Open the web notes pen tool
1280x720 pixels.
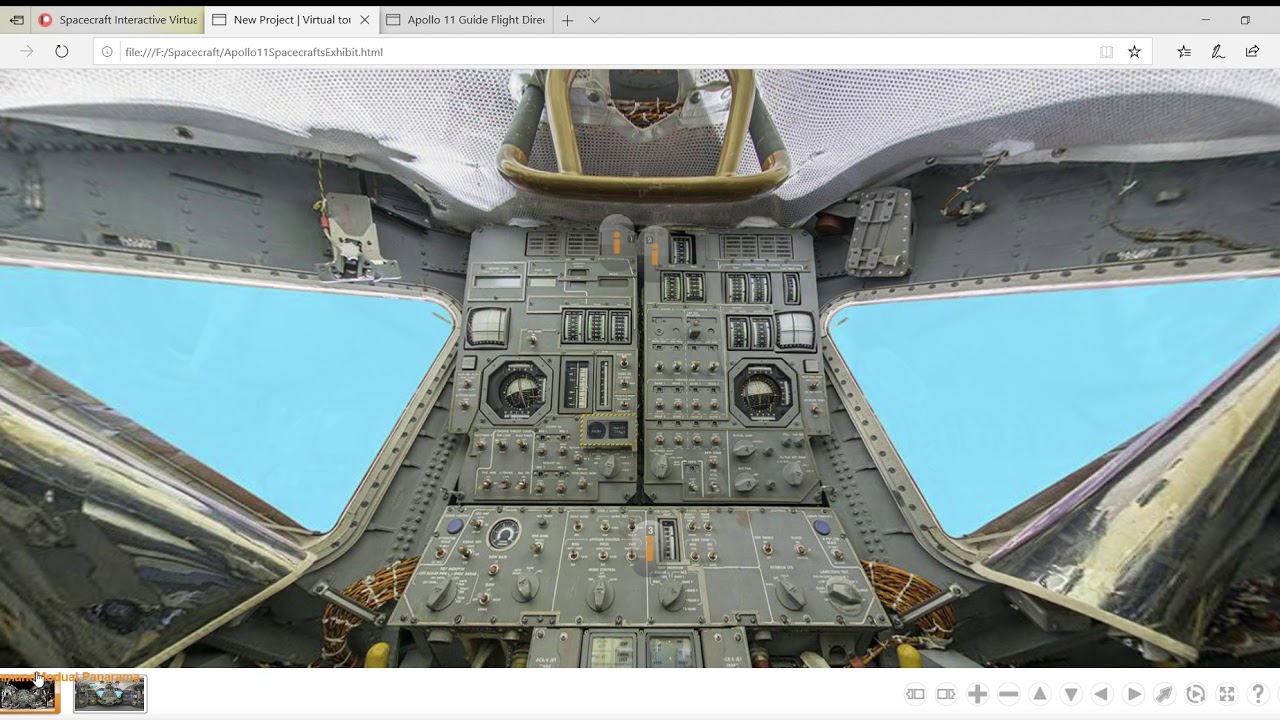pyautogui.click(x=1218, y=52)
